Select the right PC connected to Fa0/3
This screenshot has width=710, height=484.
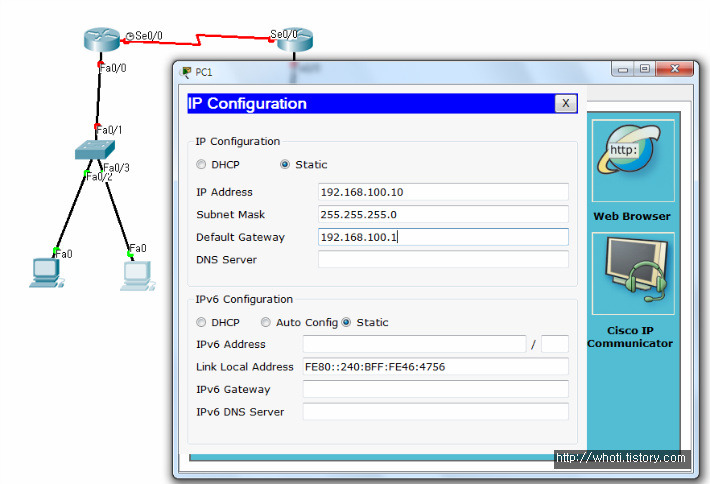tap(138, 276)
